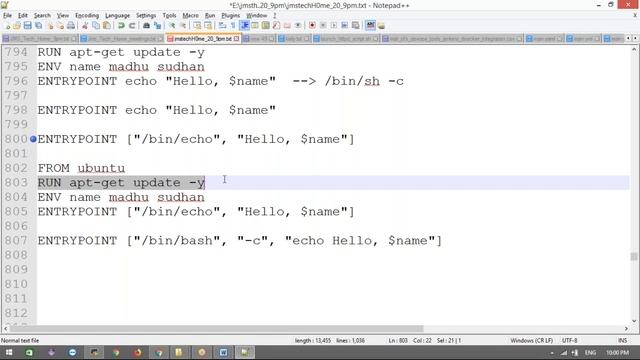
Task: Toggle the ABC spell check button
Action: coord(370,26)
